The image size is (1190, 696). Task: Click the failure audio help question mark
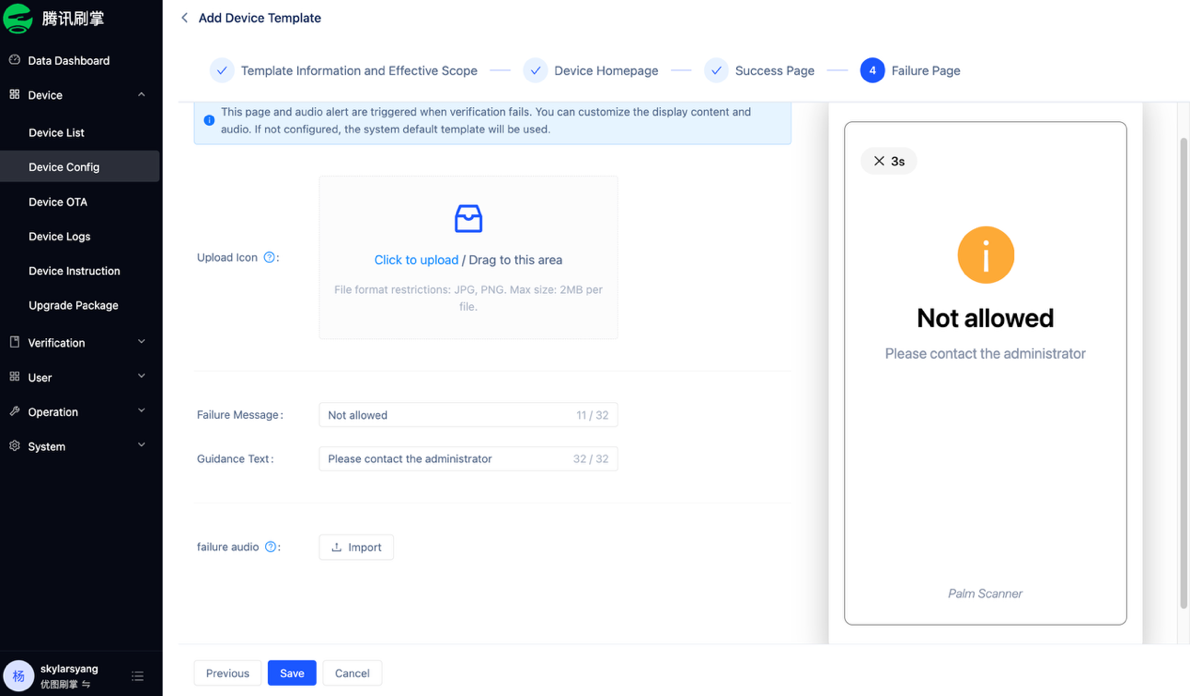[x=270, y=546]
